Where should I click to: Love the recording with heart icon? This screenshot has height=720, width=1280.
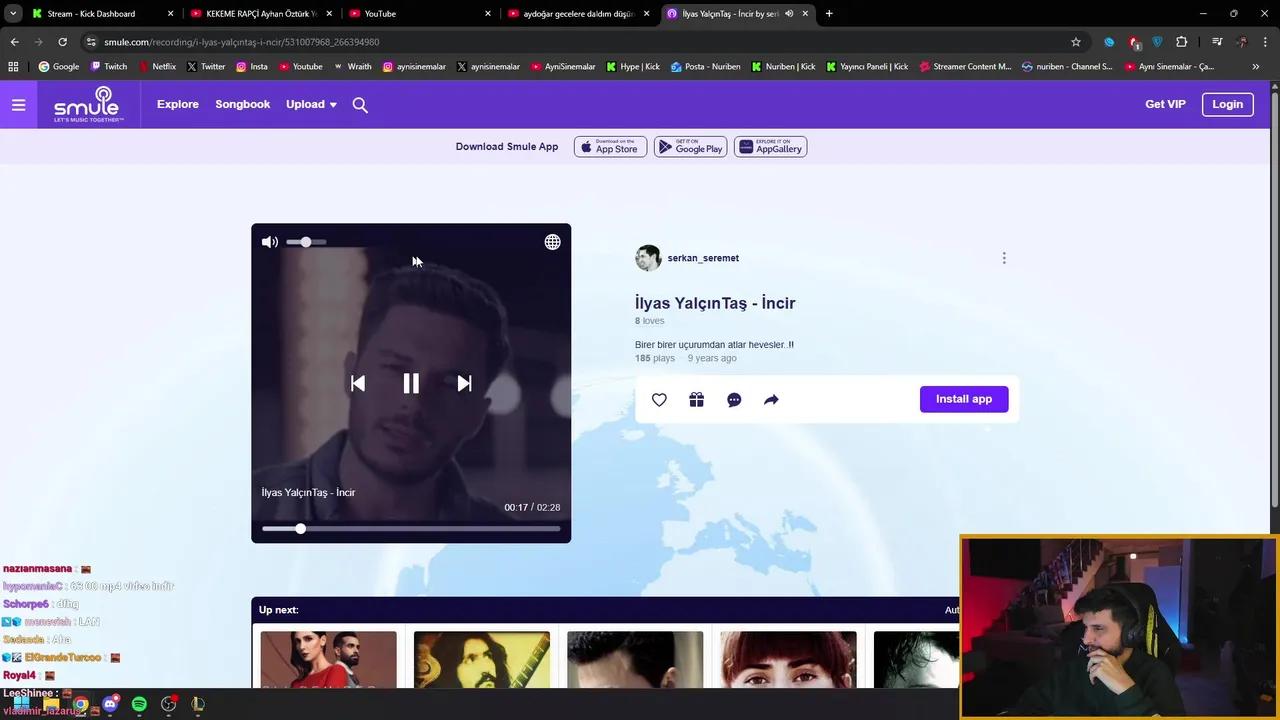coord(659,400)
